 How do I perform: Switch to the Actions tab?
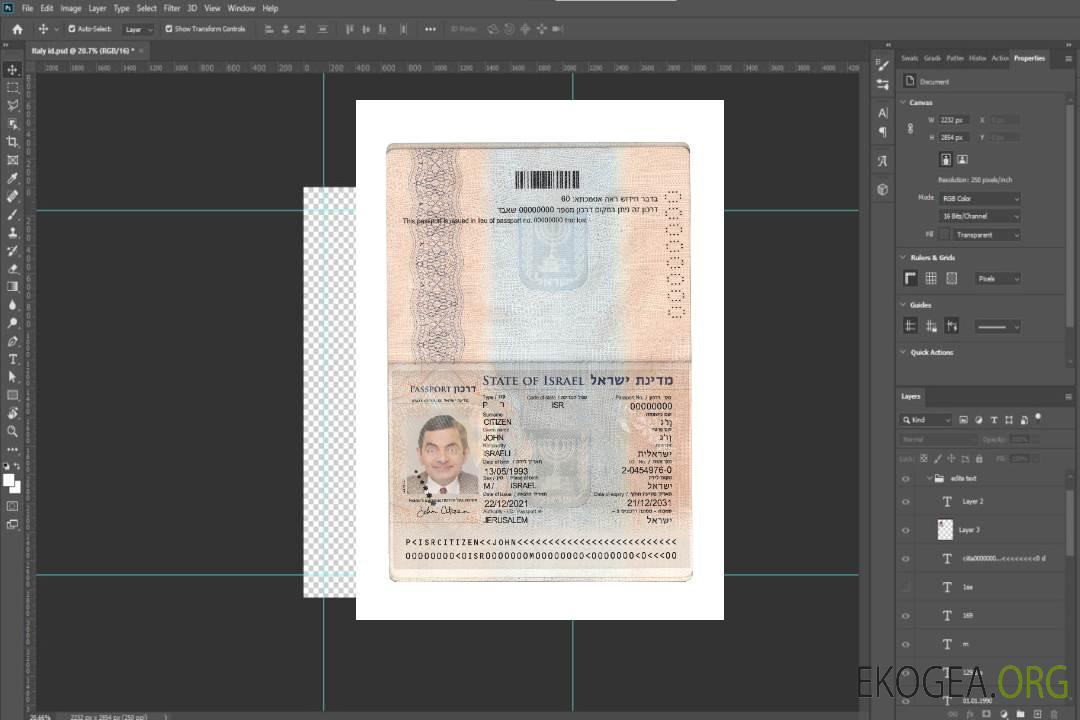click(x=1000, y=59)
